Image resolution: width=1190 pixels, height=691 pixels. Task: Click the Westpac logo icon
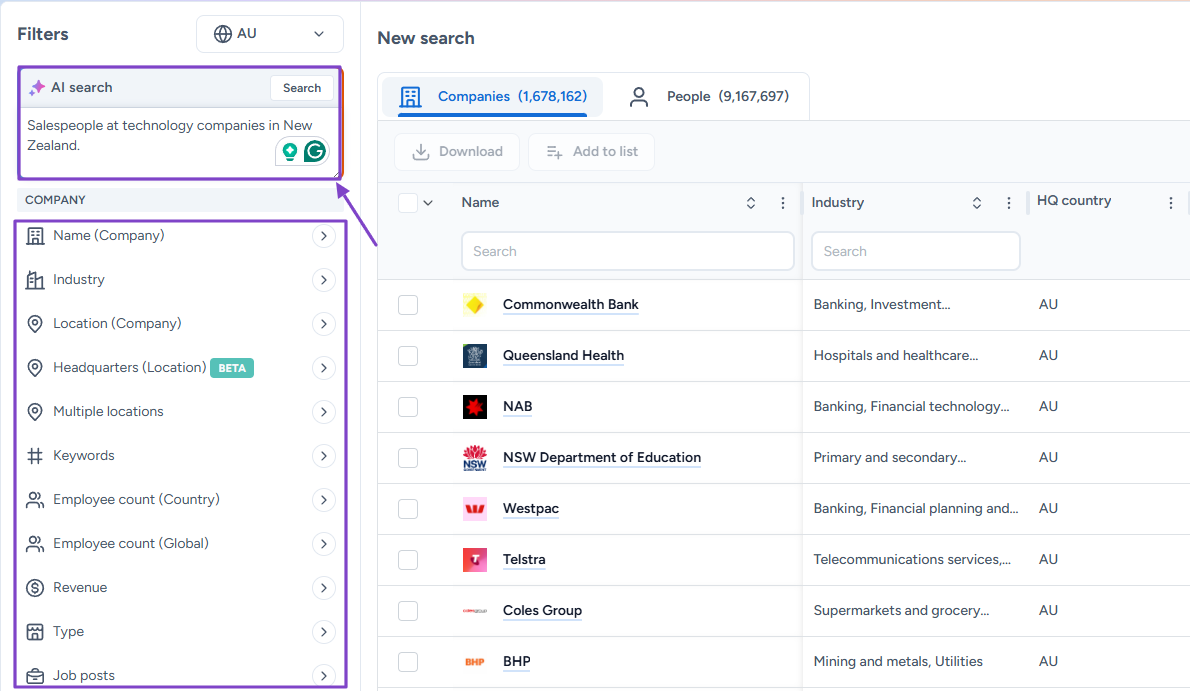(x=474, y=508)
